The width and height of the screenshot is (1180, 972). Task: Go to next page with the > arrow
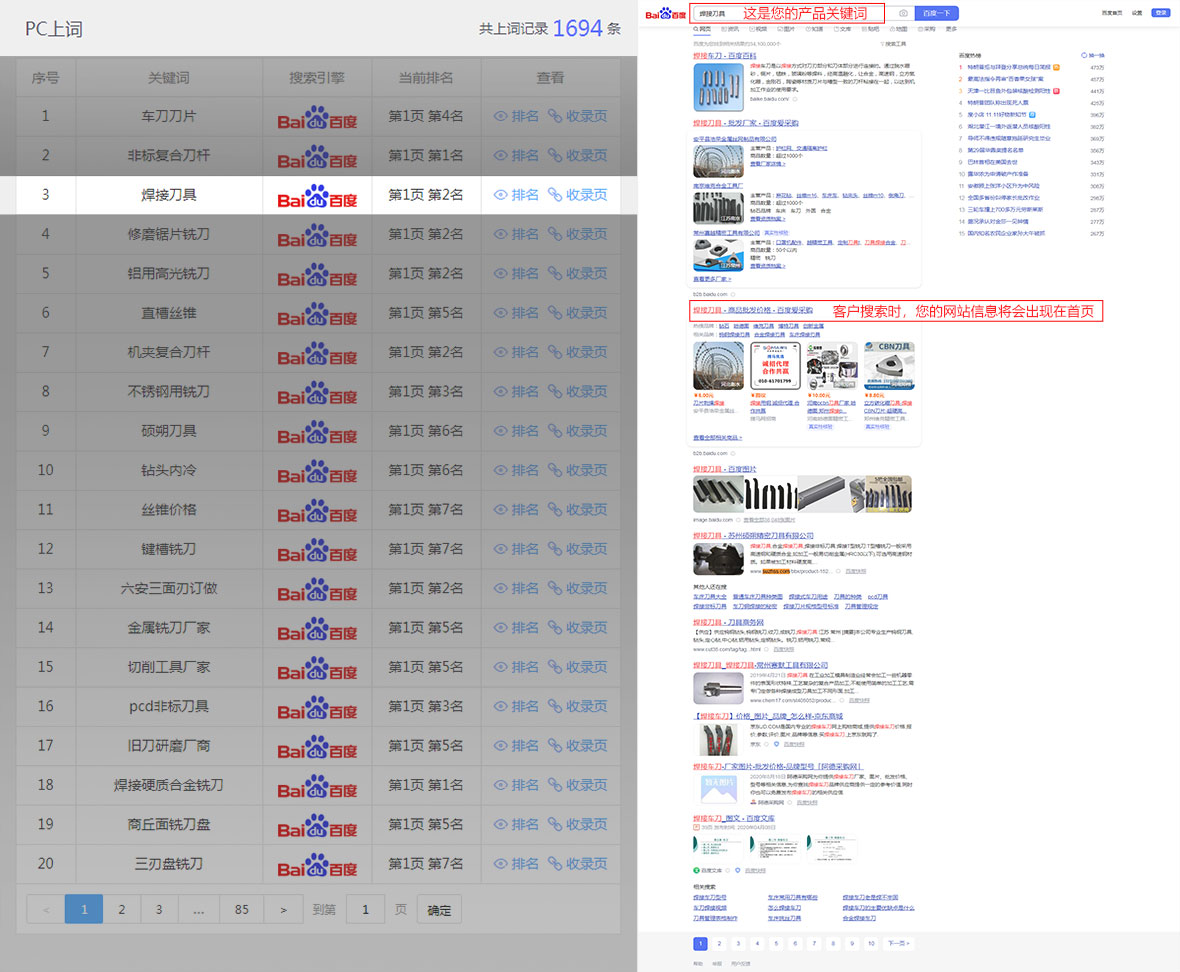coord(284,910)
